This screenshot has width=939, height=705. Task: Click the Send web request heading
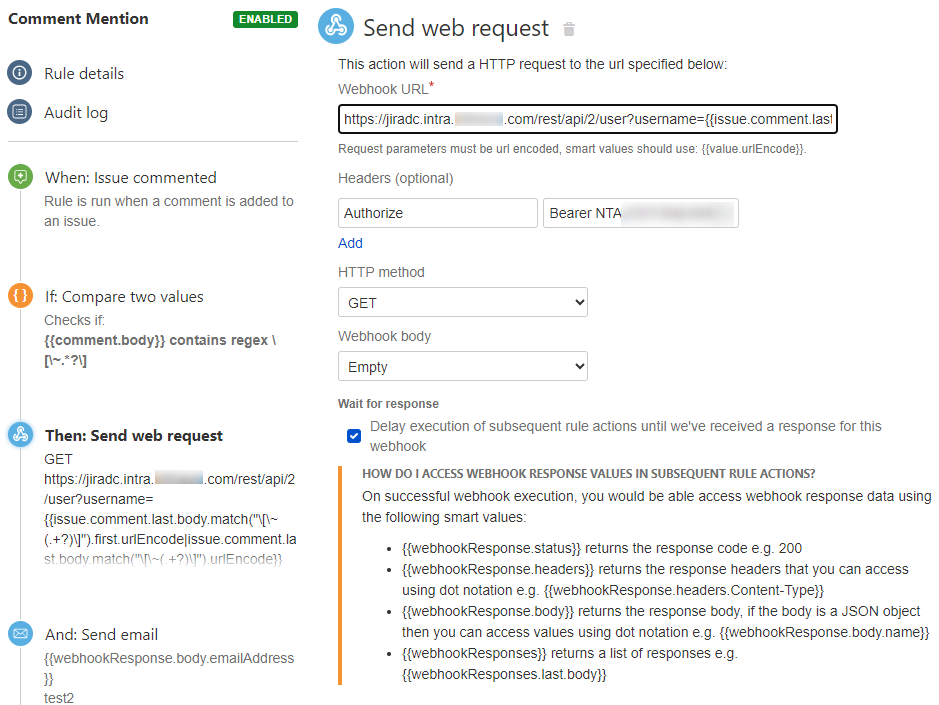pyautogui.click(x=456, y=28)
